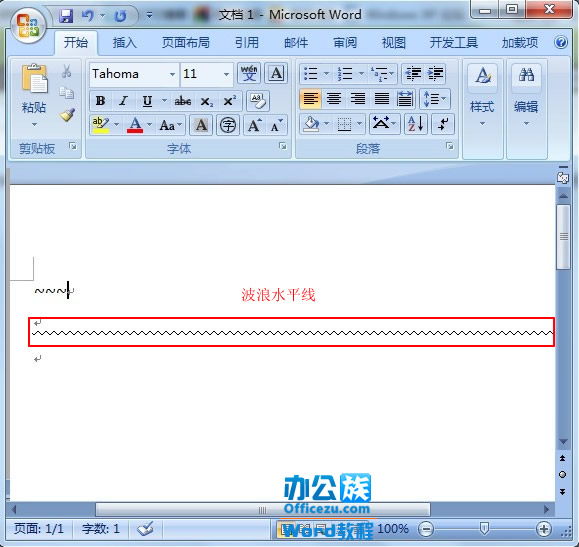
Task: Toggle Italic formatting
Action: (x=123, y=101)
